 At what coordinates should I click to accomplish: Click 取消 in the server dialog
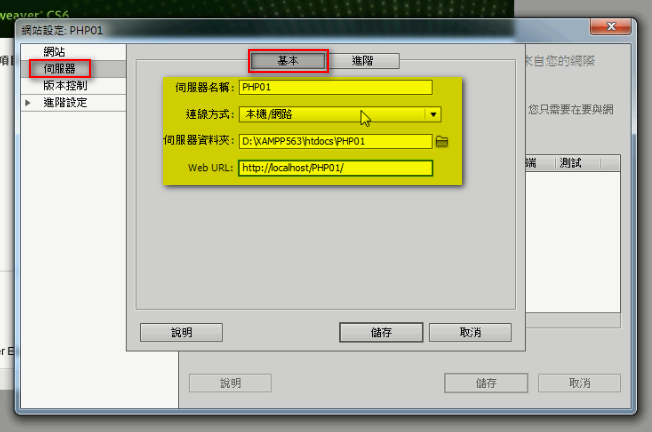pos(470,332)
